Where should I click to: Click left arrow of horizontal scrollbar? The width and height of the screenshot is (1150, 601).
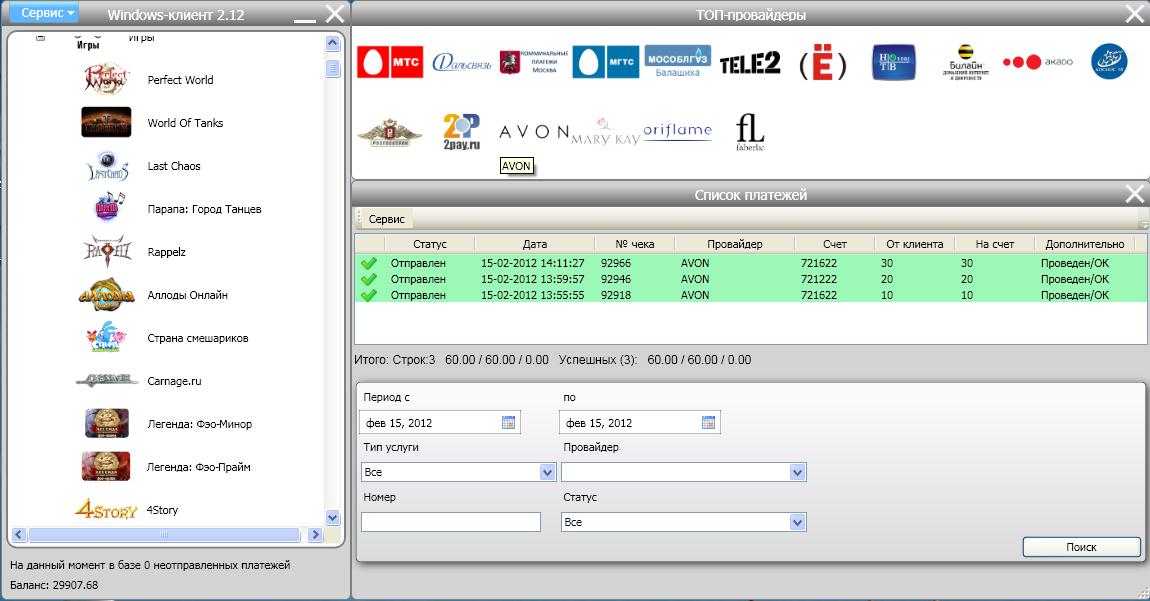(19, 535)
